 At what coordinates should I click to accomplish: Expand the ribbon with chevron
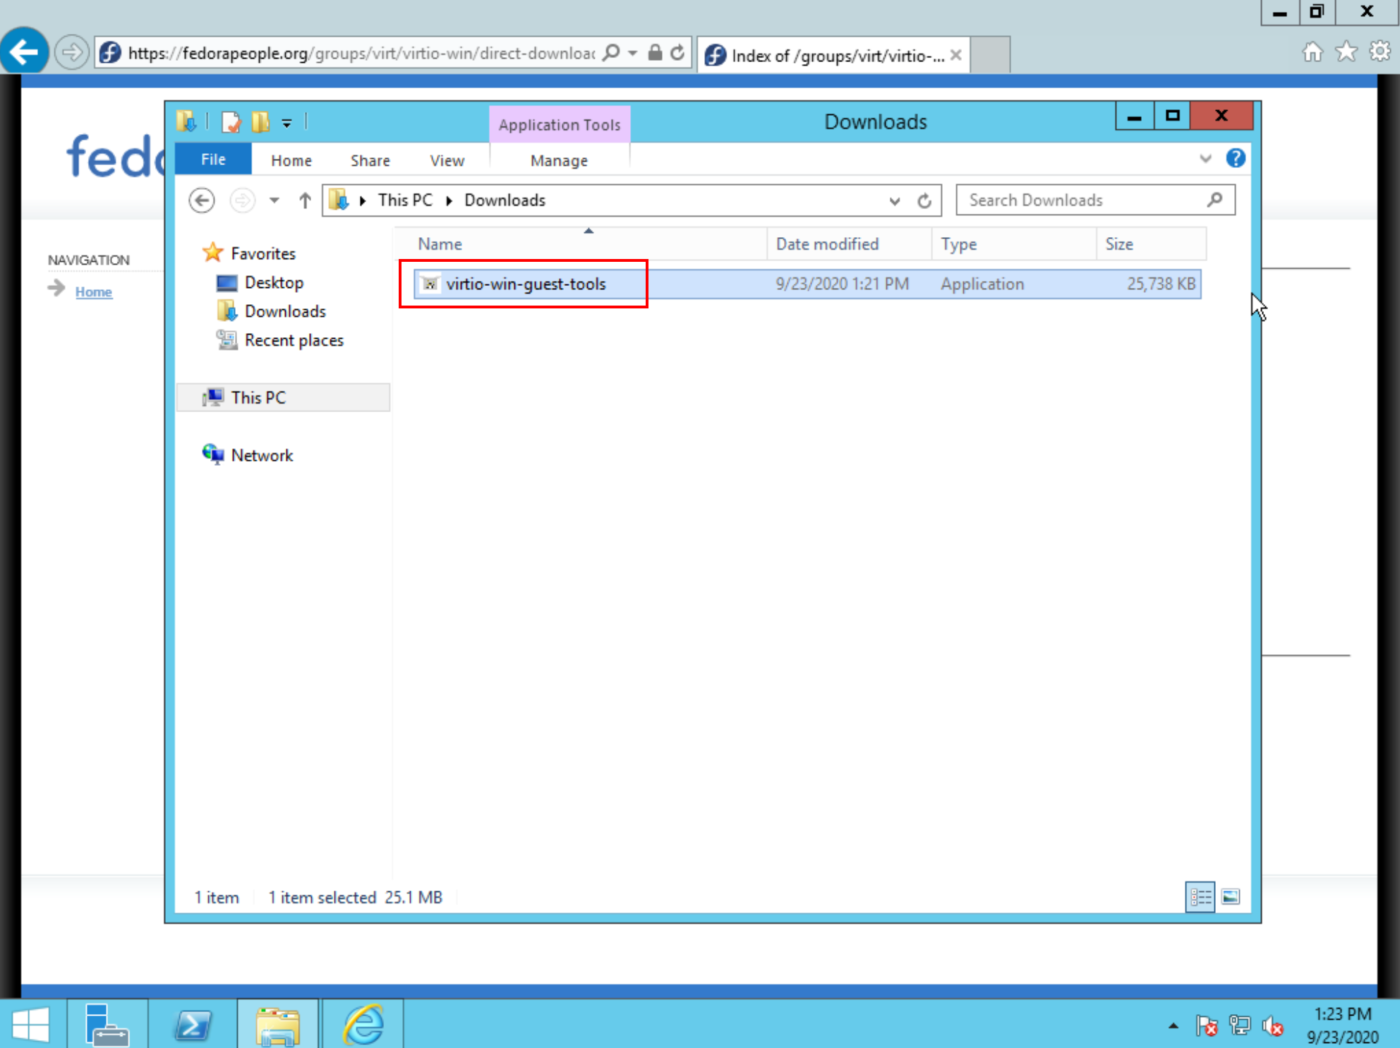[1205, 159]
